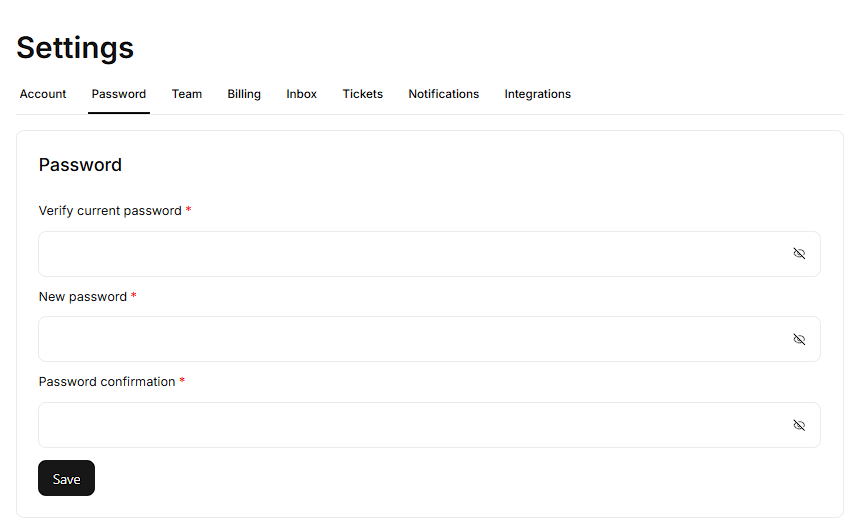This screenshot has height=530, width=859.
Task: Click the Password section heading
Action: pyautogui.click(x=80, y=165)
